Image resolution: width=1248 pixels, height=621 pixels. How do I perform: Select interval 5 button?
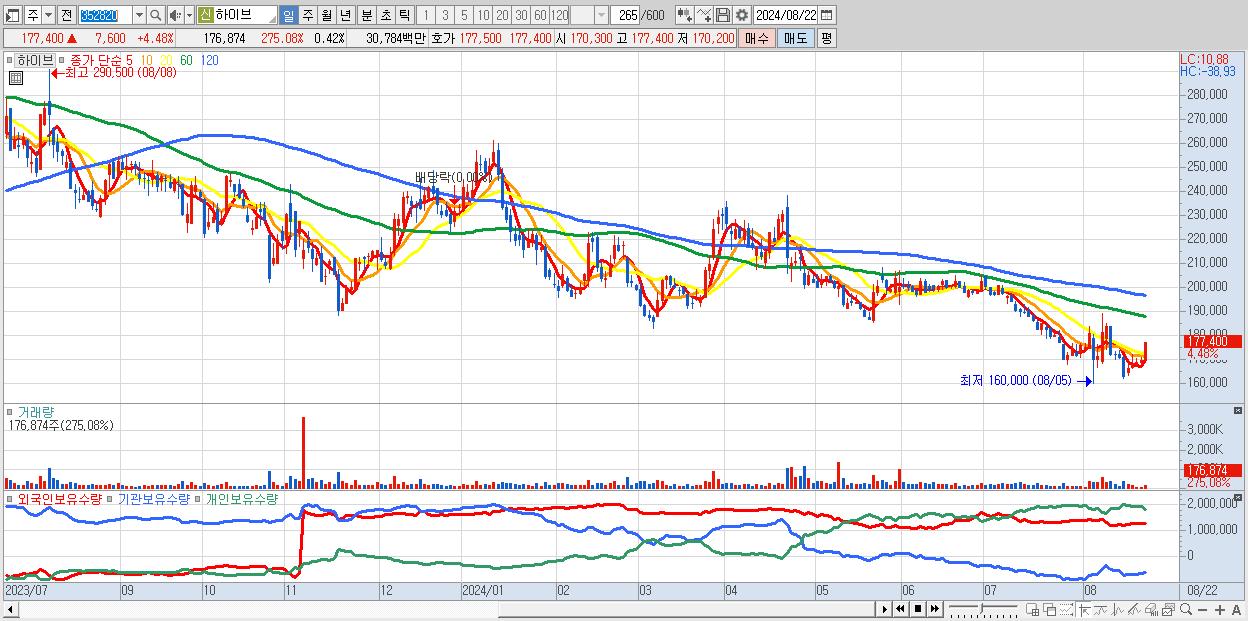coord(464,15)
